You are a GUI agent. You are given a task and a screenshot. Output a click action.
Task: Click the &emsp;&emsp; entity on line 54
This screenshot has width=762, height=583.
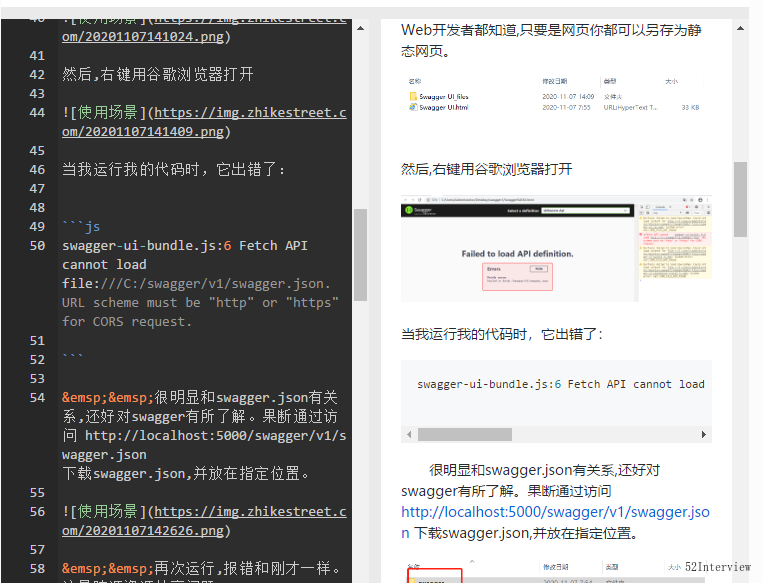(107, 397)
